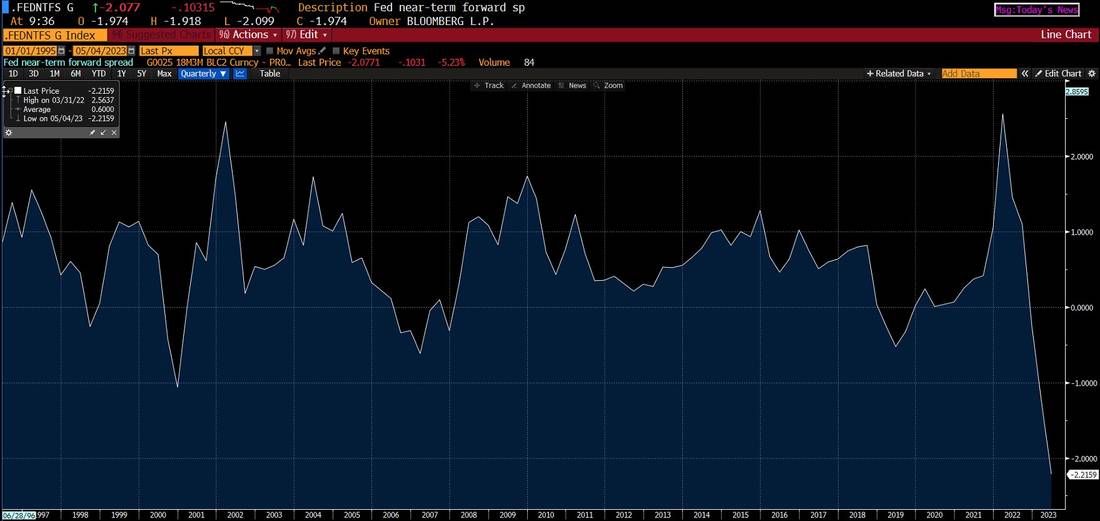1100x521 pixels.
Task: Open chart settings gear at far right
Action: (1091, 74)
